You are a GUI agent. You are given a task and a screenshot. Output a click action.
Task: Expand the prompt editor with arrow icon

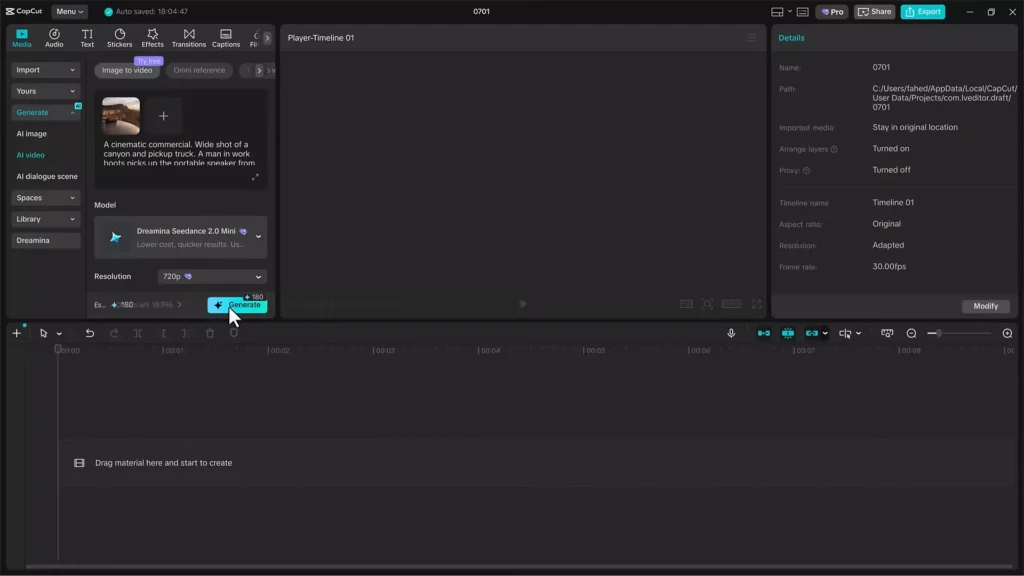point(255,177)
